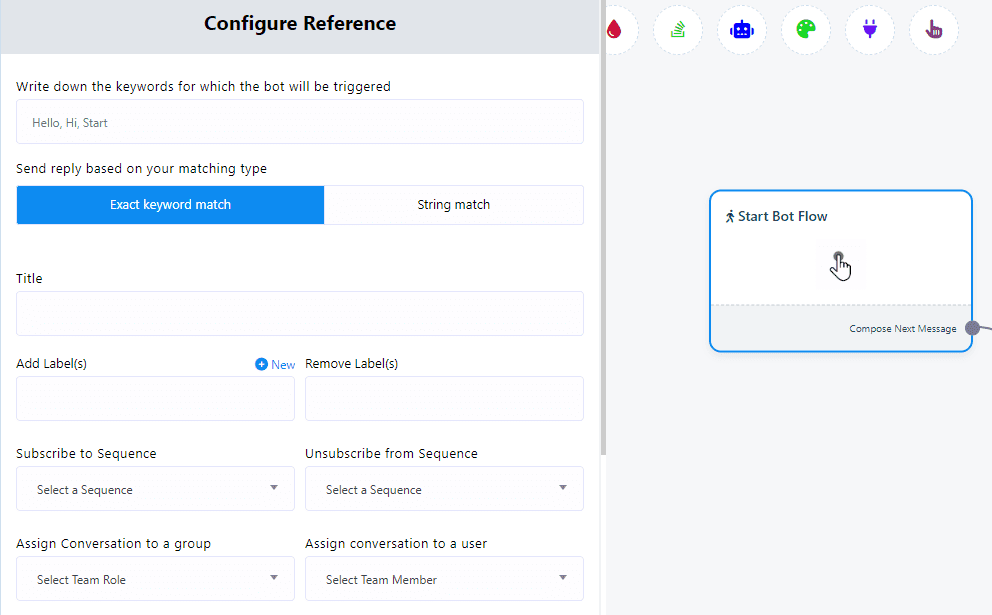Screen dimensions: 992x615
Task: Click the green stacked layers icon
Action: point(678,30)
